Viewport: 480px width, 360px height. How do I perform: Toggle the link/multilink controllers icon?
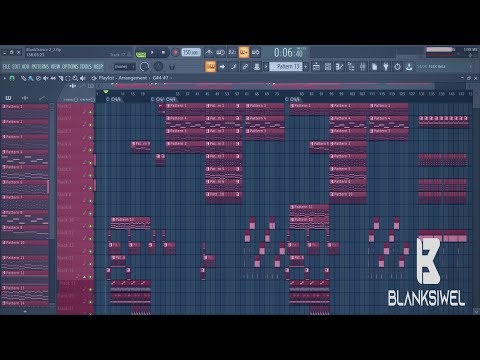(x=245, y=67)
